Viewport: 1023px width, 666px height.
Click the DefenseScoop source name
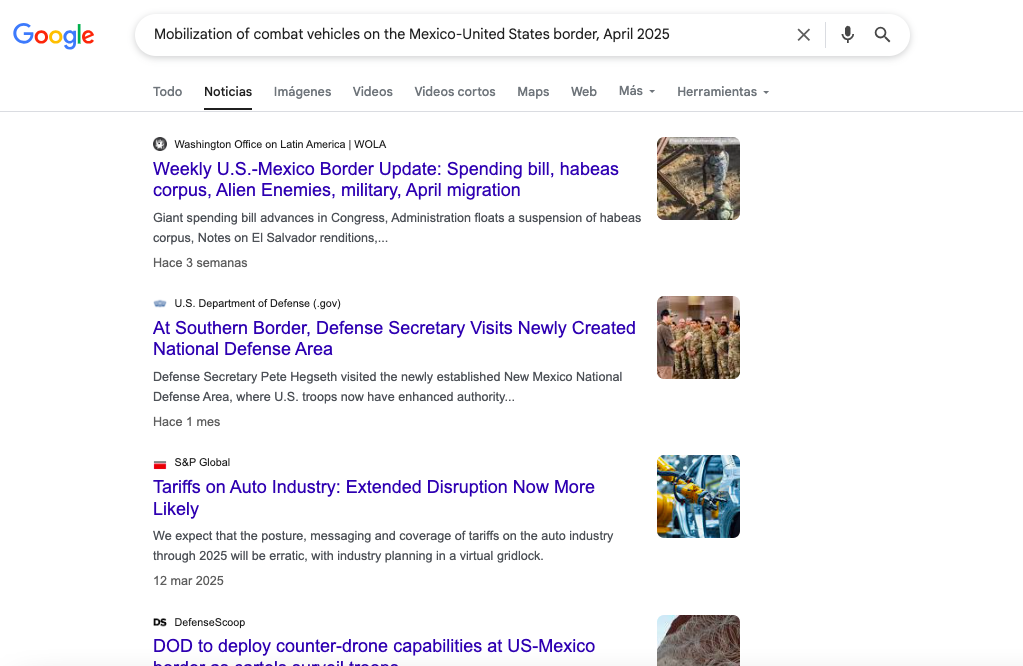coord(209,622)
